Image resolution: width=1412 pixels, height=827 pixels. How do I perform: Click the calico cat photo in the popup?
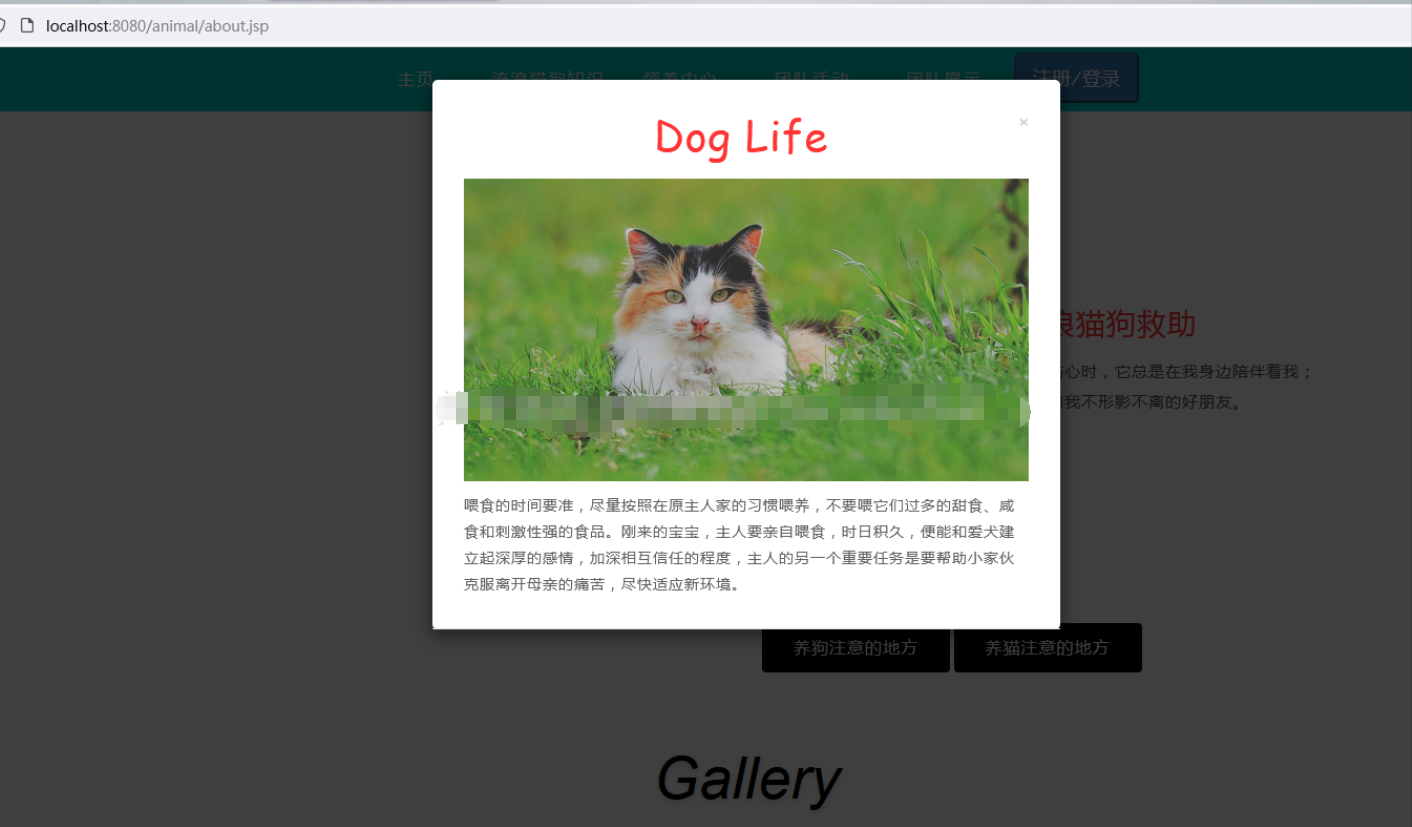[x=746, y=330]
